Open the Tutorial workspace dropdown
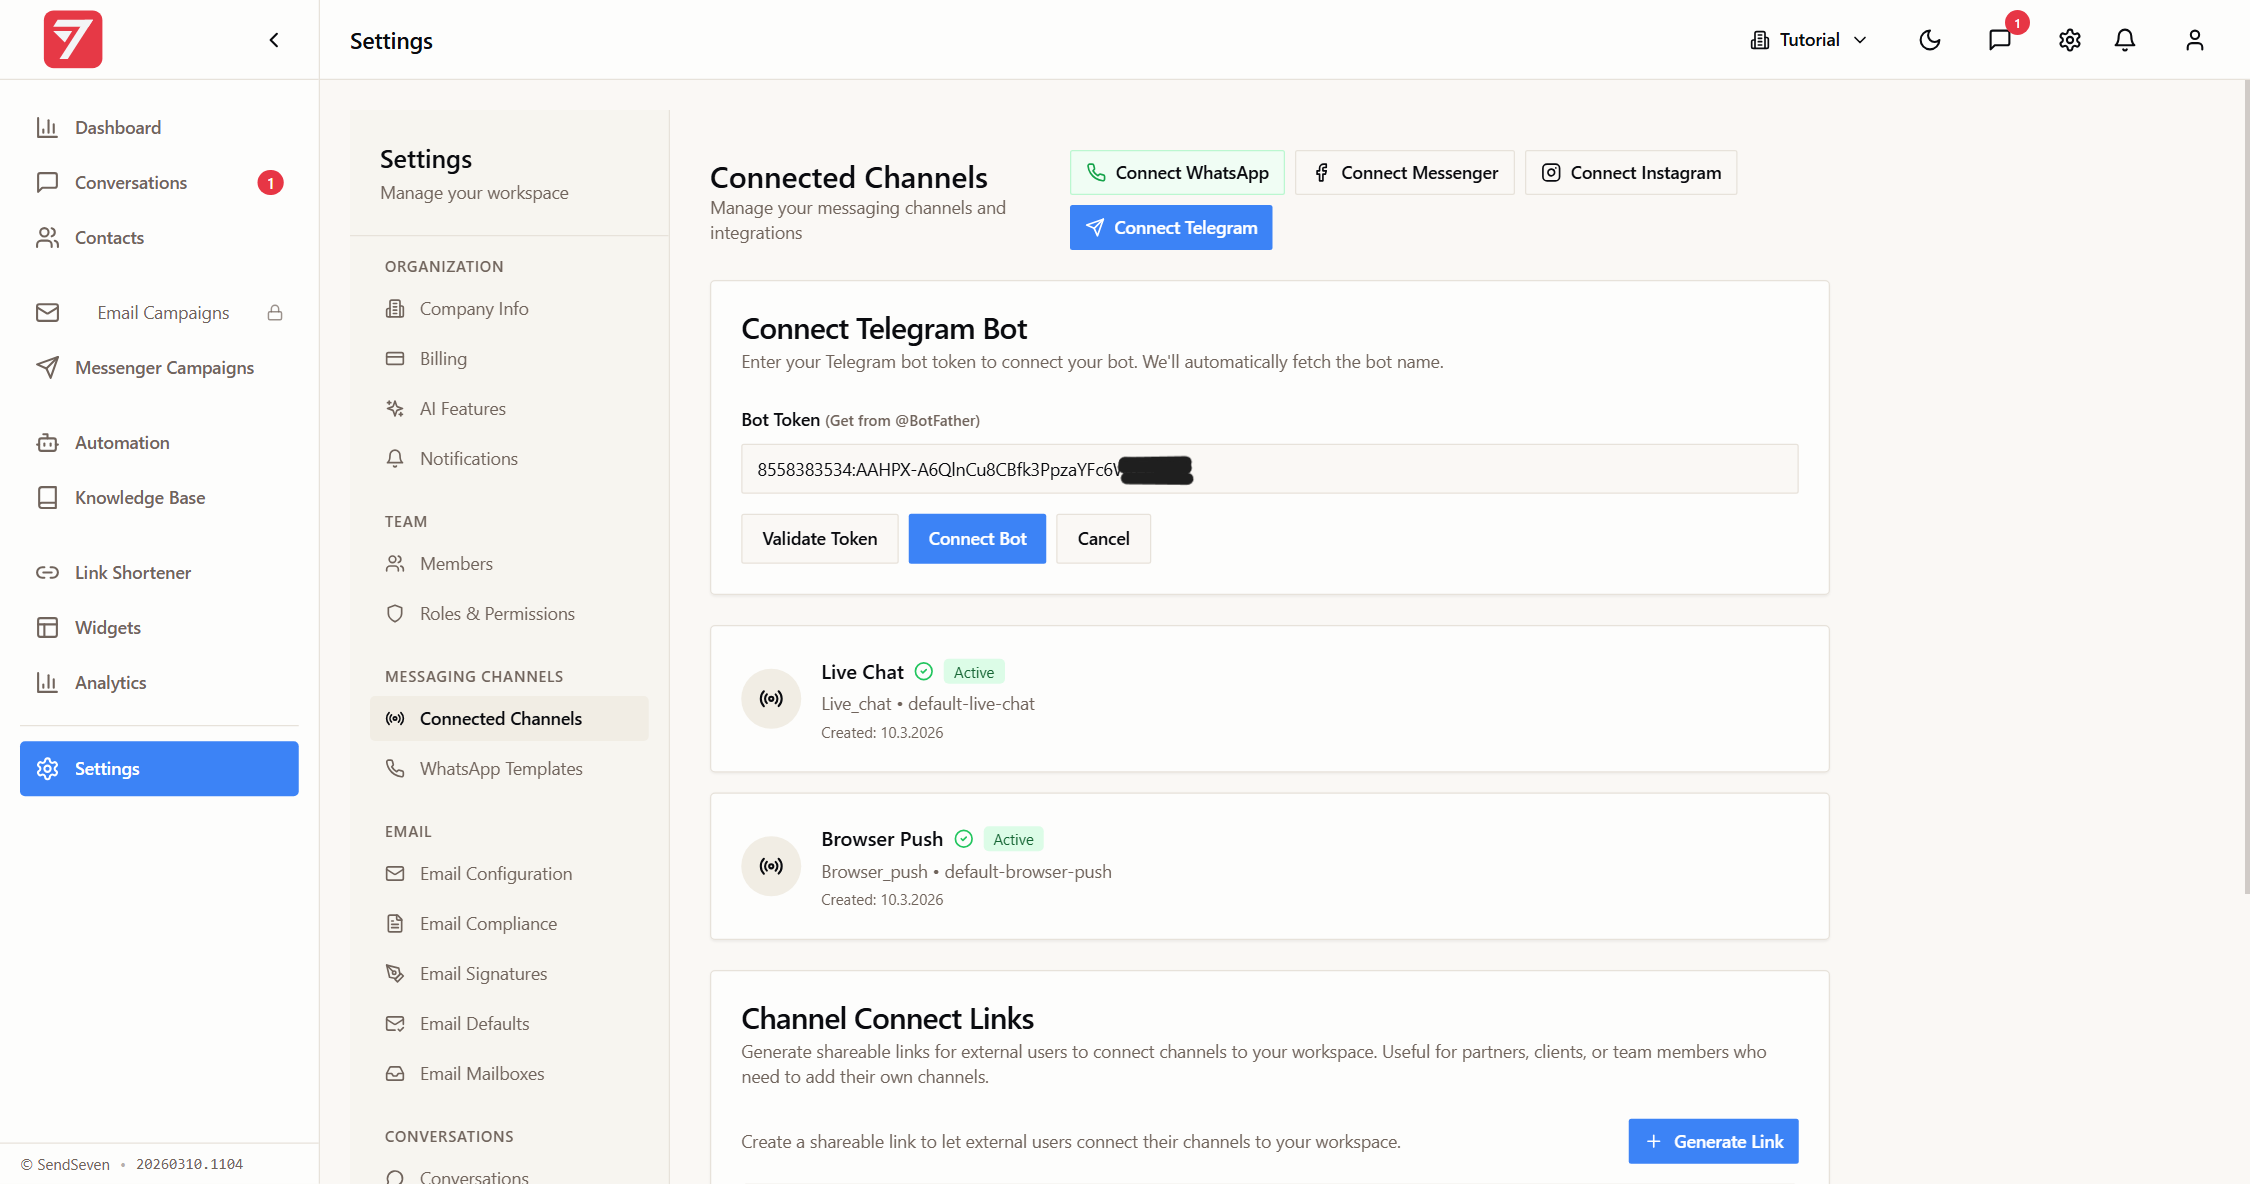Viewport: 2250px width, 1184px height. click(1809, 40)
